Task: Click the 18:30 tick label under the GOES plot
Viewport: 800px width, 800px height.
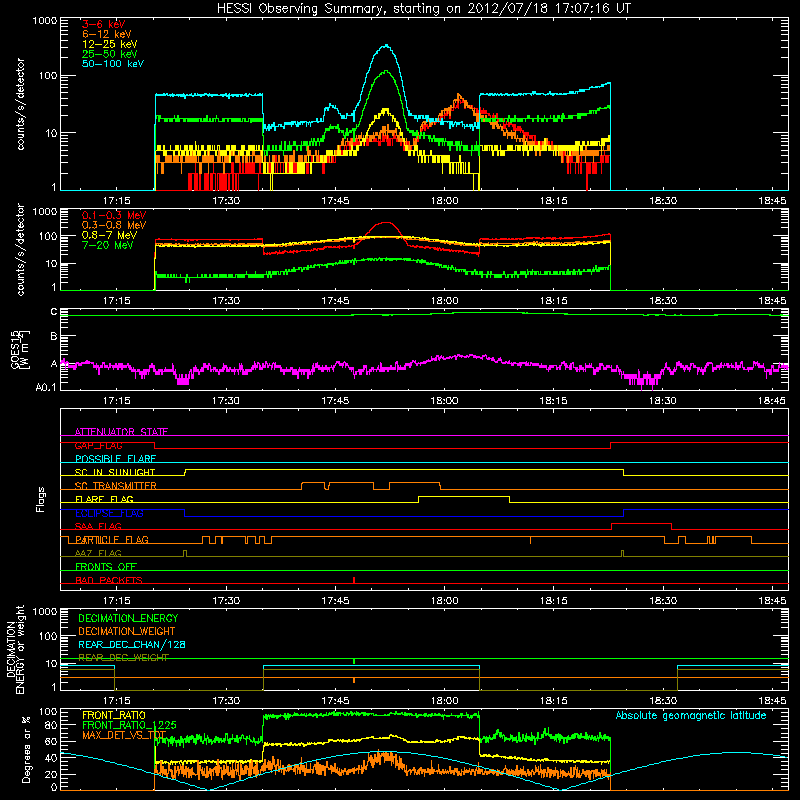Action: click(663, 401)
